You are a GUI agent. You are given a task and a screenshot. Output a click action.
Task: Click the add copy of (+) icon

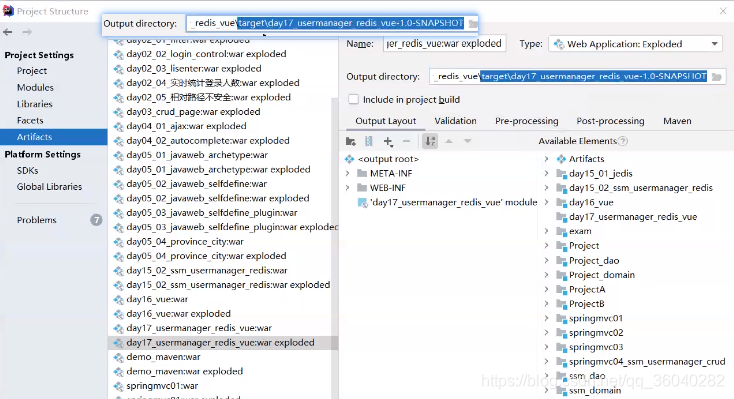pos(388,141)
